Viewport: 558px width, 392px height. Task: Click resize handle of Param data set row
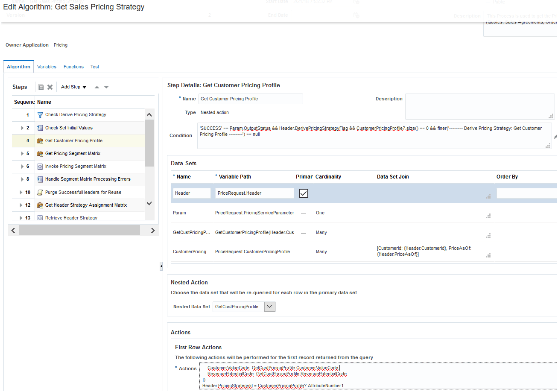pyautogui.click(x=488, y=216)
